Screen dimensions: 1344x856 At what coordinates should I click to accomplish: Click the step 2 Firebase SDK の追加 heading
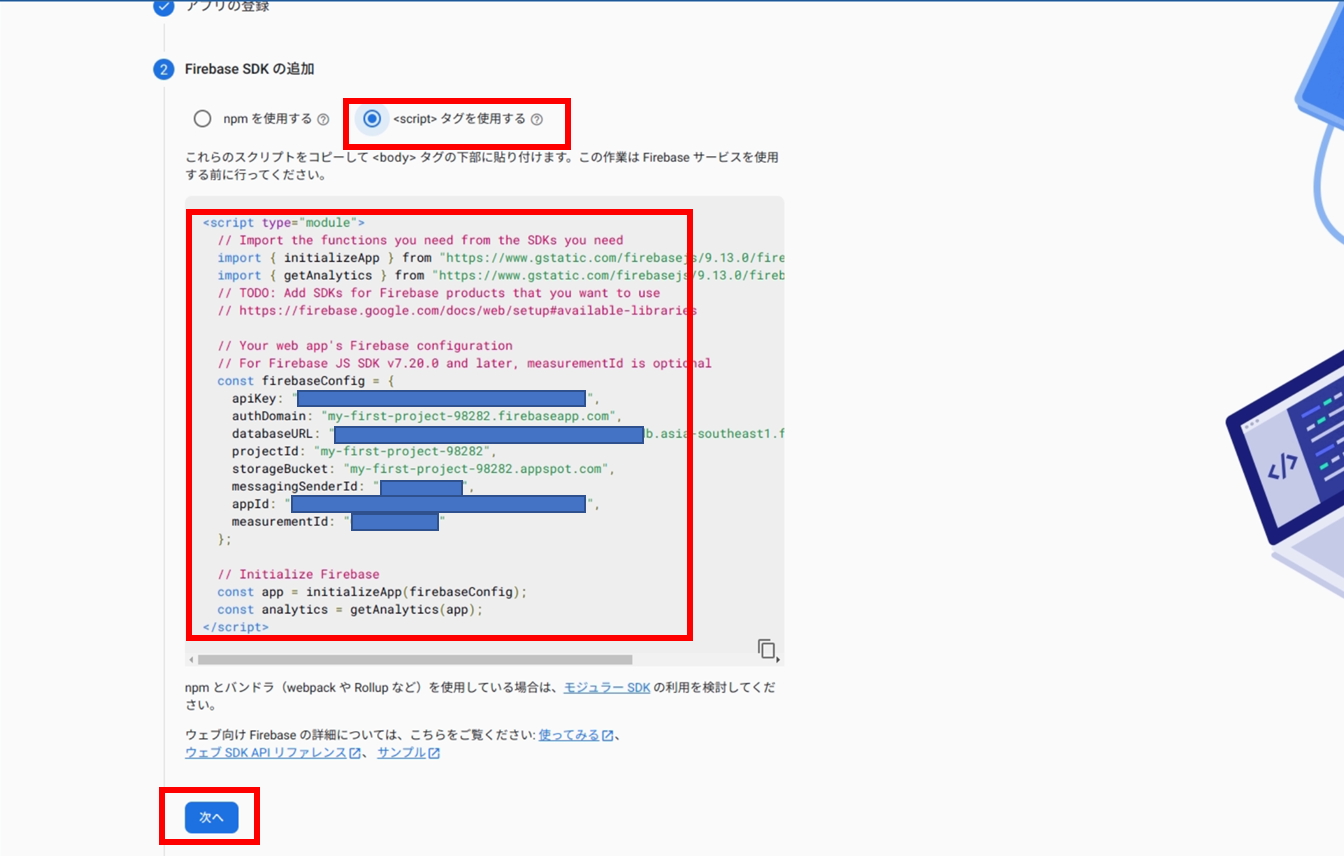pyautogui.click(x=249, y=69)
